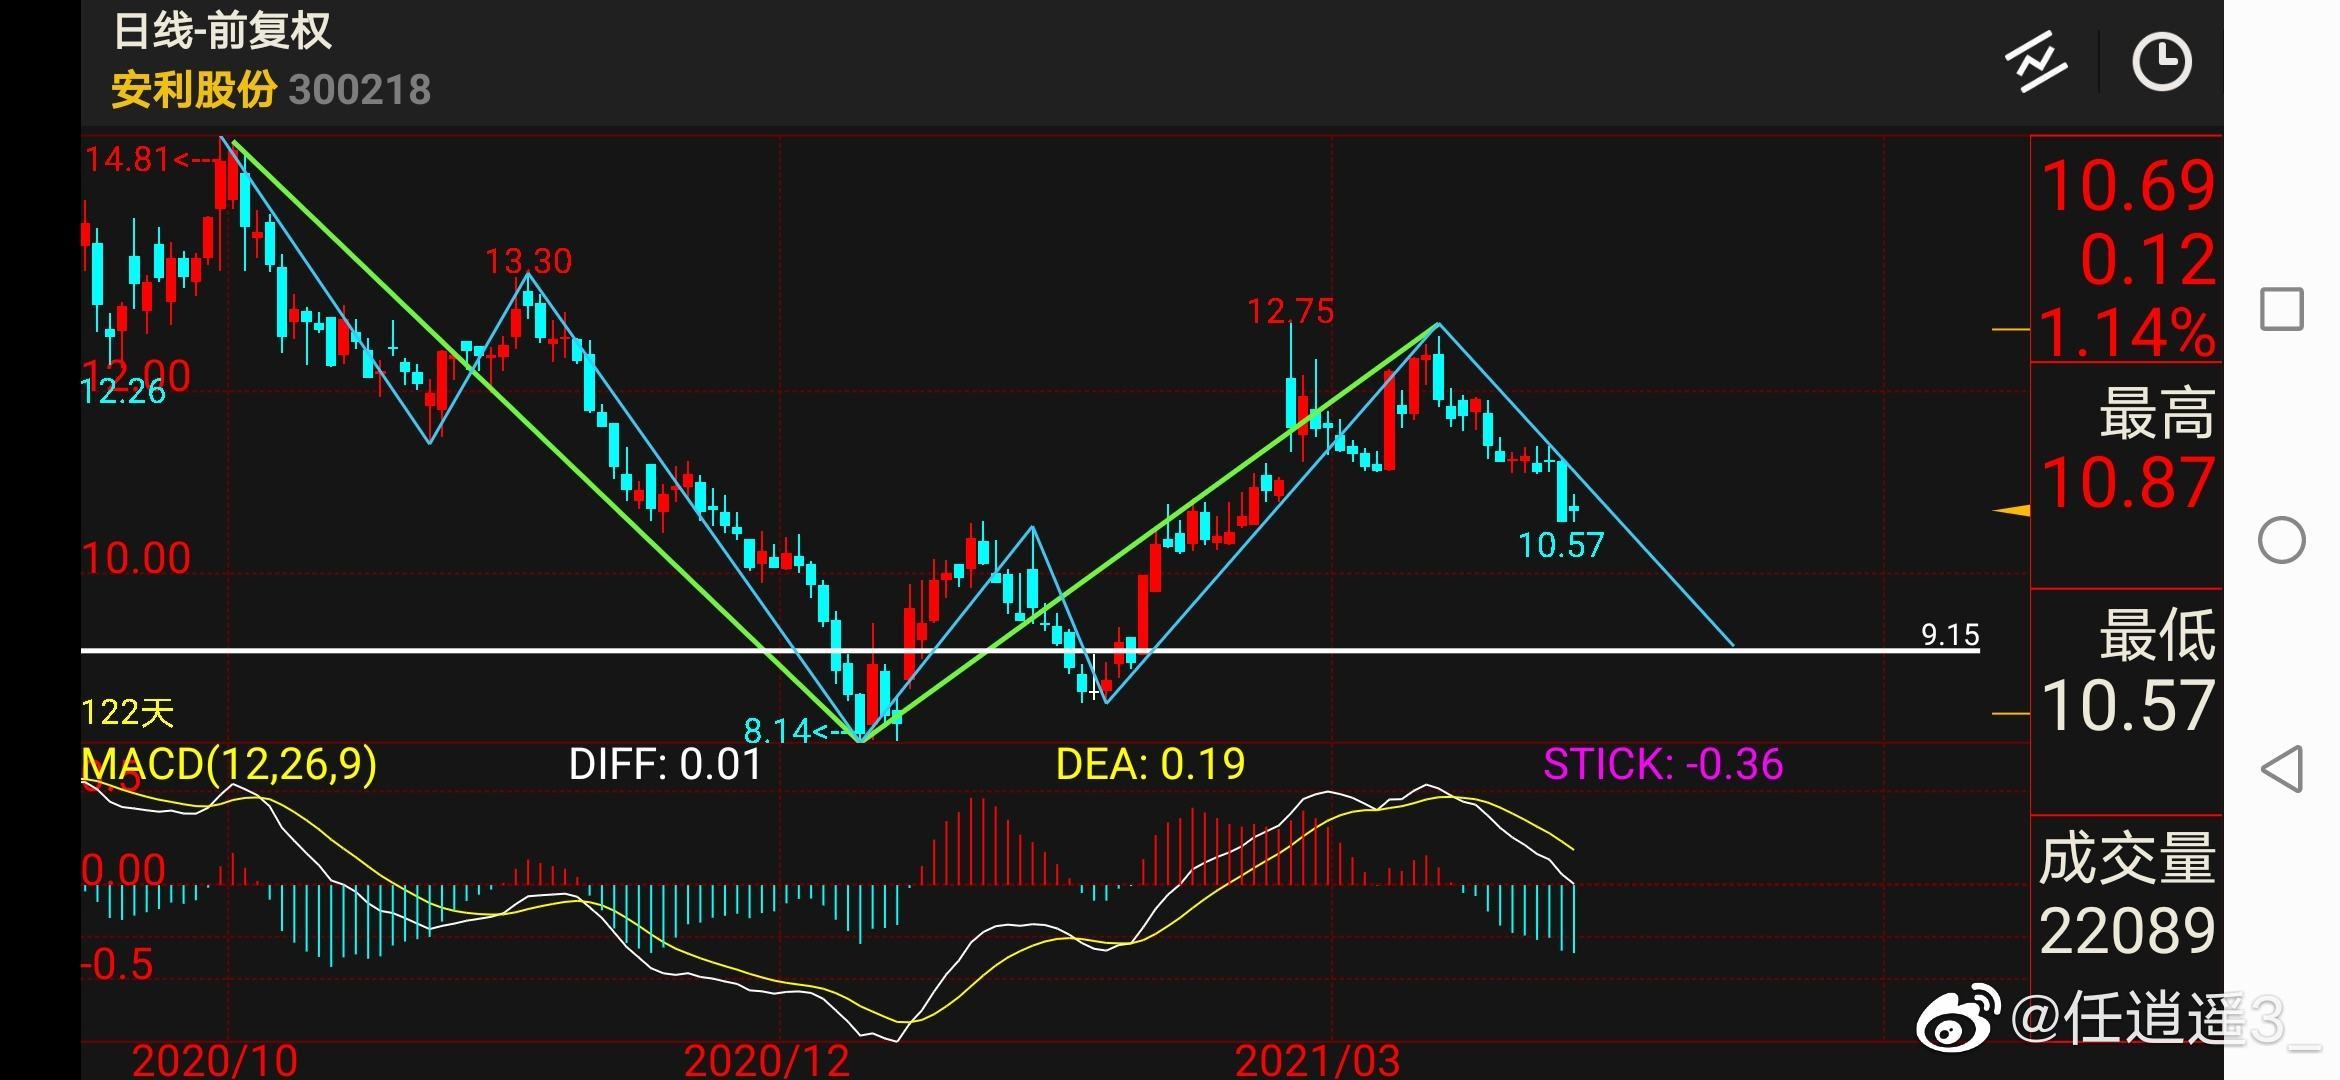Tap the 成交量 22089 volume value
Viewport: 2340px width, 1080px height.
(x=2128, y=931)
